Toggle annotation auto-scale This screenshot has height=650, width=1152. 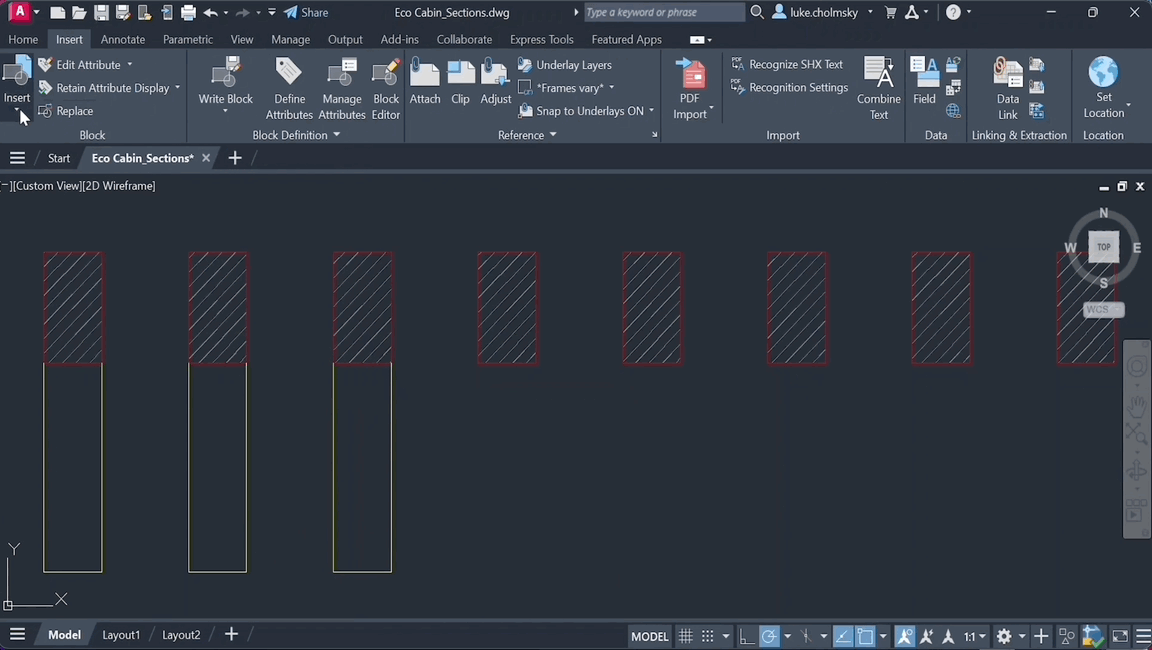tap(926, 636)
